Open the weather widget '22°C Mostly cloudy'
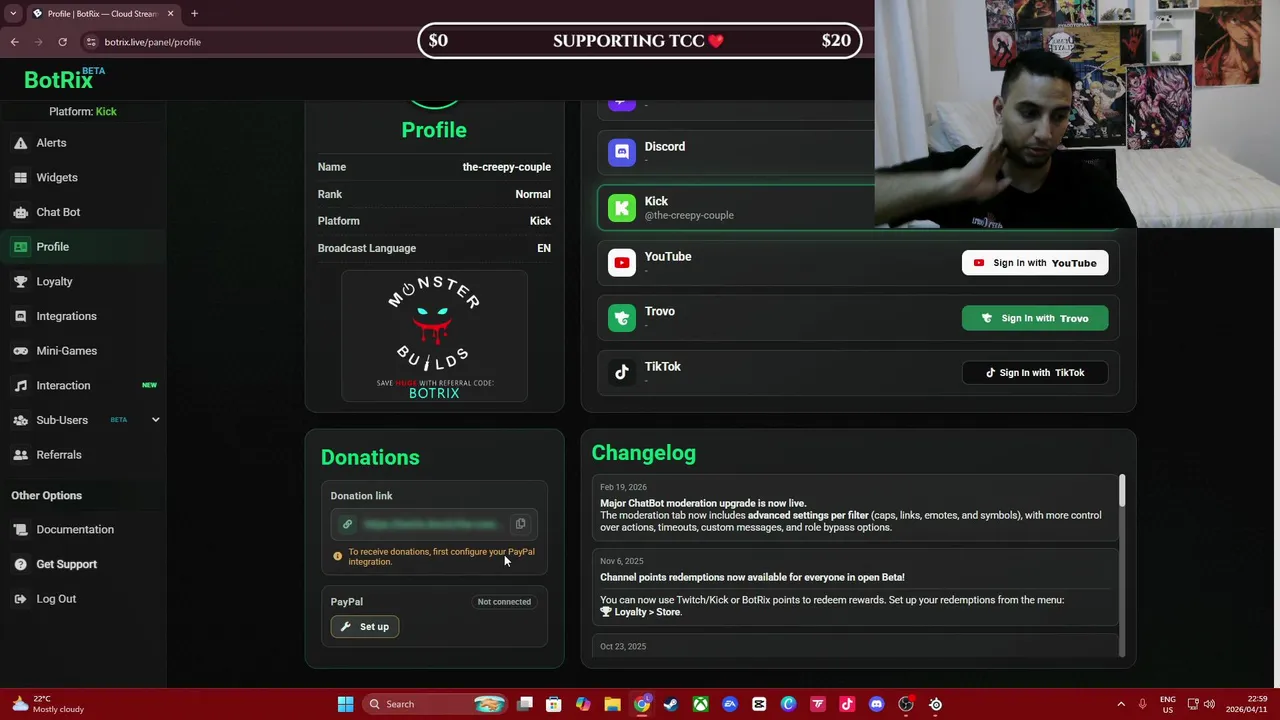Viewport: 1280px width, 720px height. click(48, 704)
